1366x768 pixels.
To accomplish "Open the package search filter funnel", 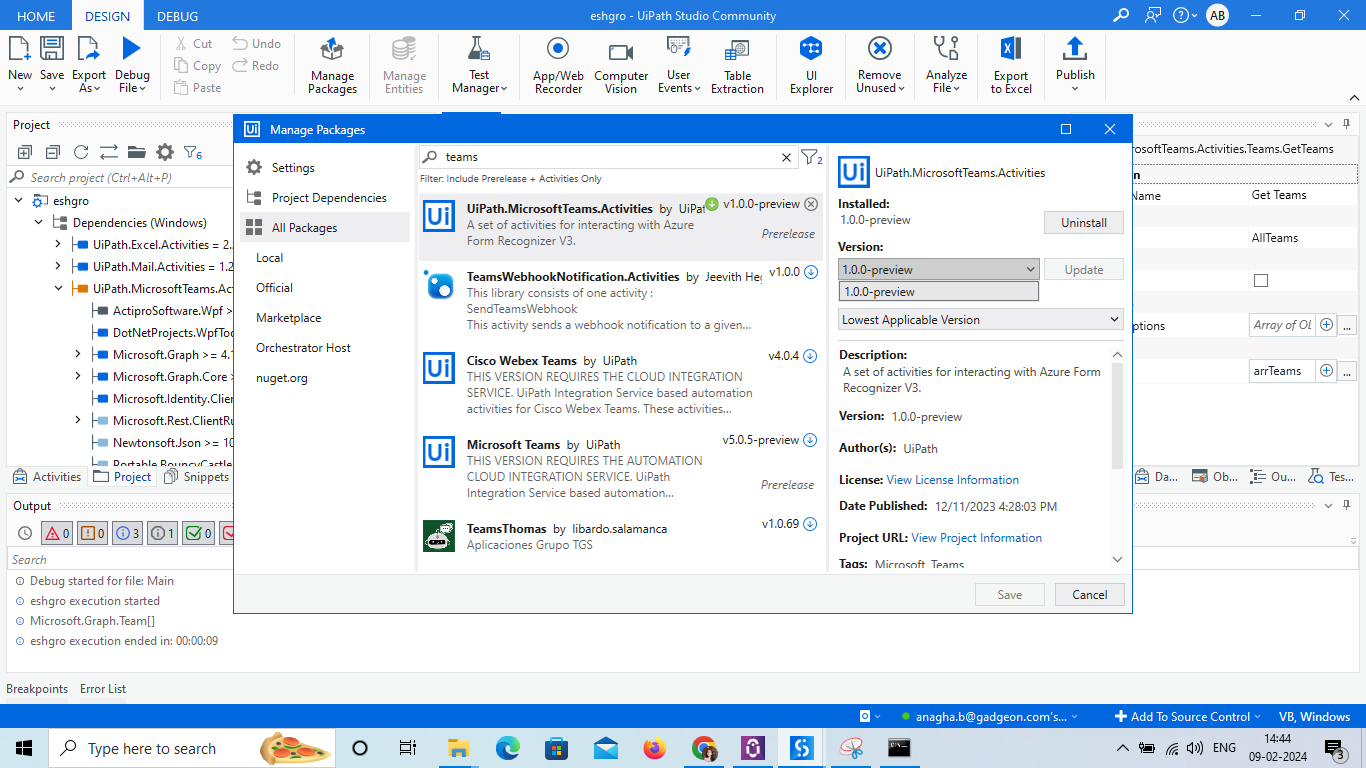I will 811,157.
